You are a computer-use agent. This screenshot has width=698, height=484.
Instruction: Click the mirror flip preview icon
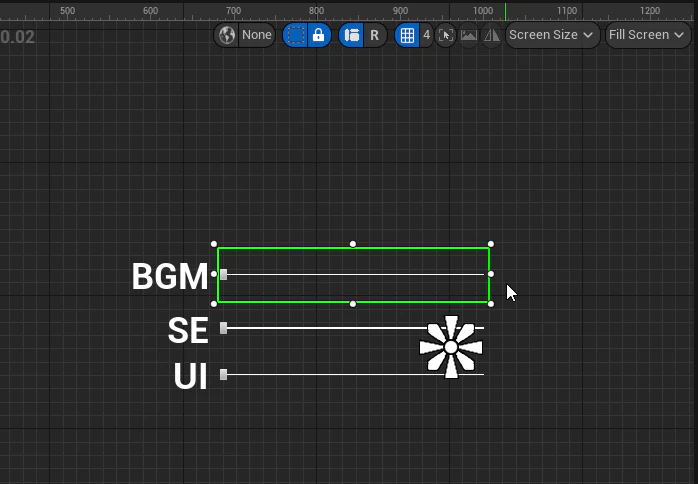pos(492,35)
